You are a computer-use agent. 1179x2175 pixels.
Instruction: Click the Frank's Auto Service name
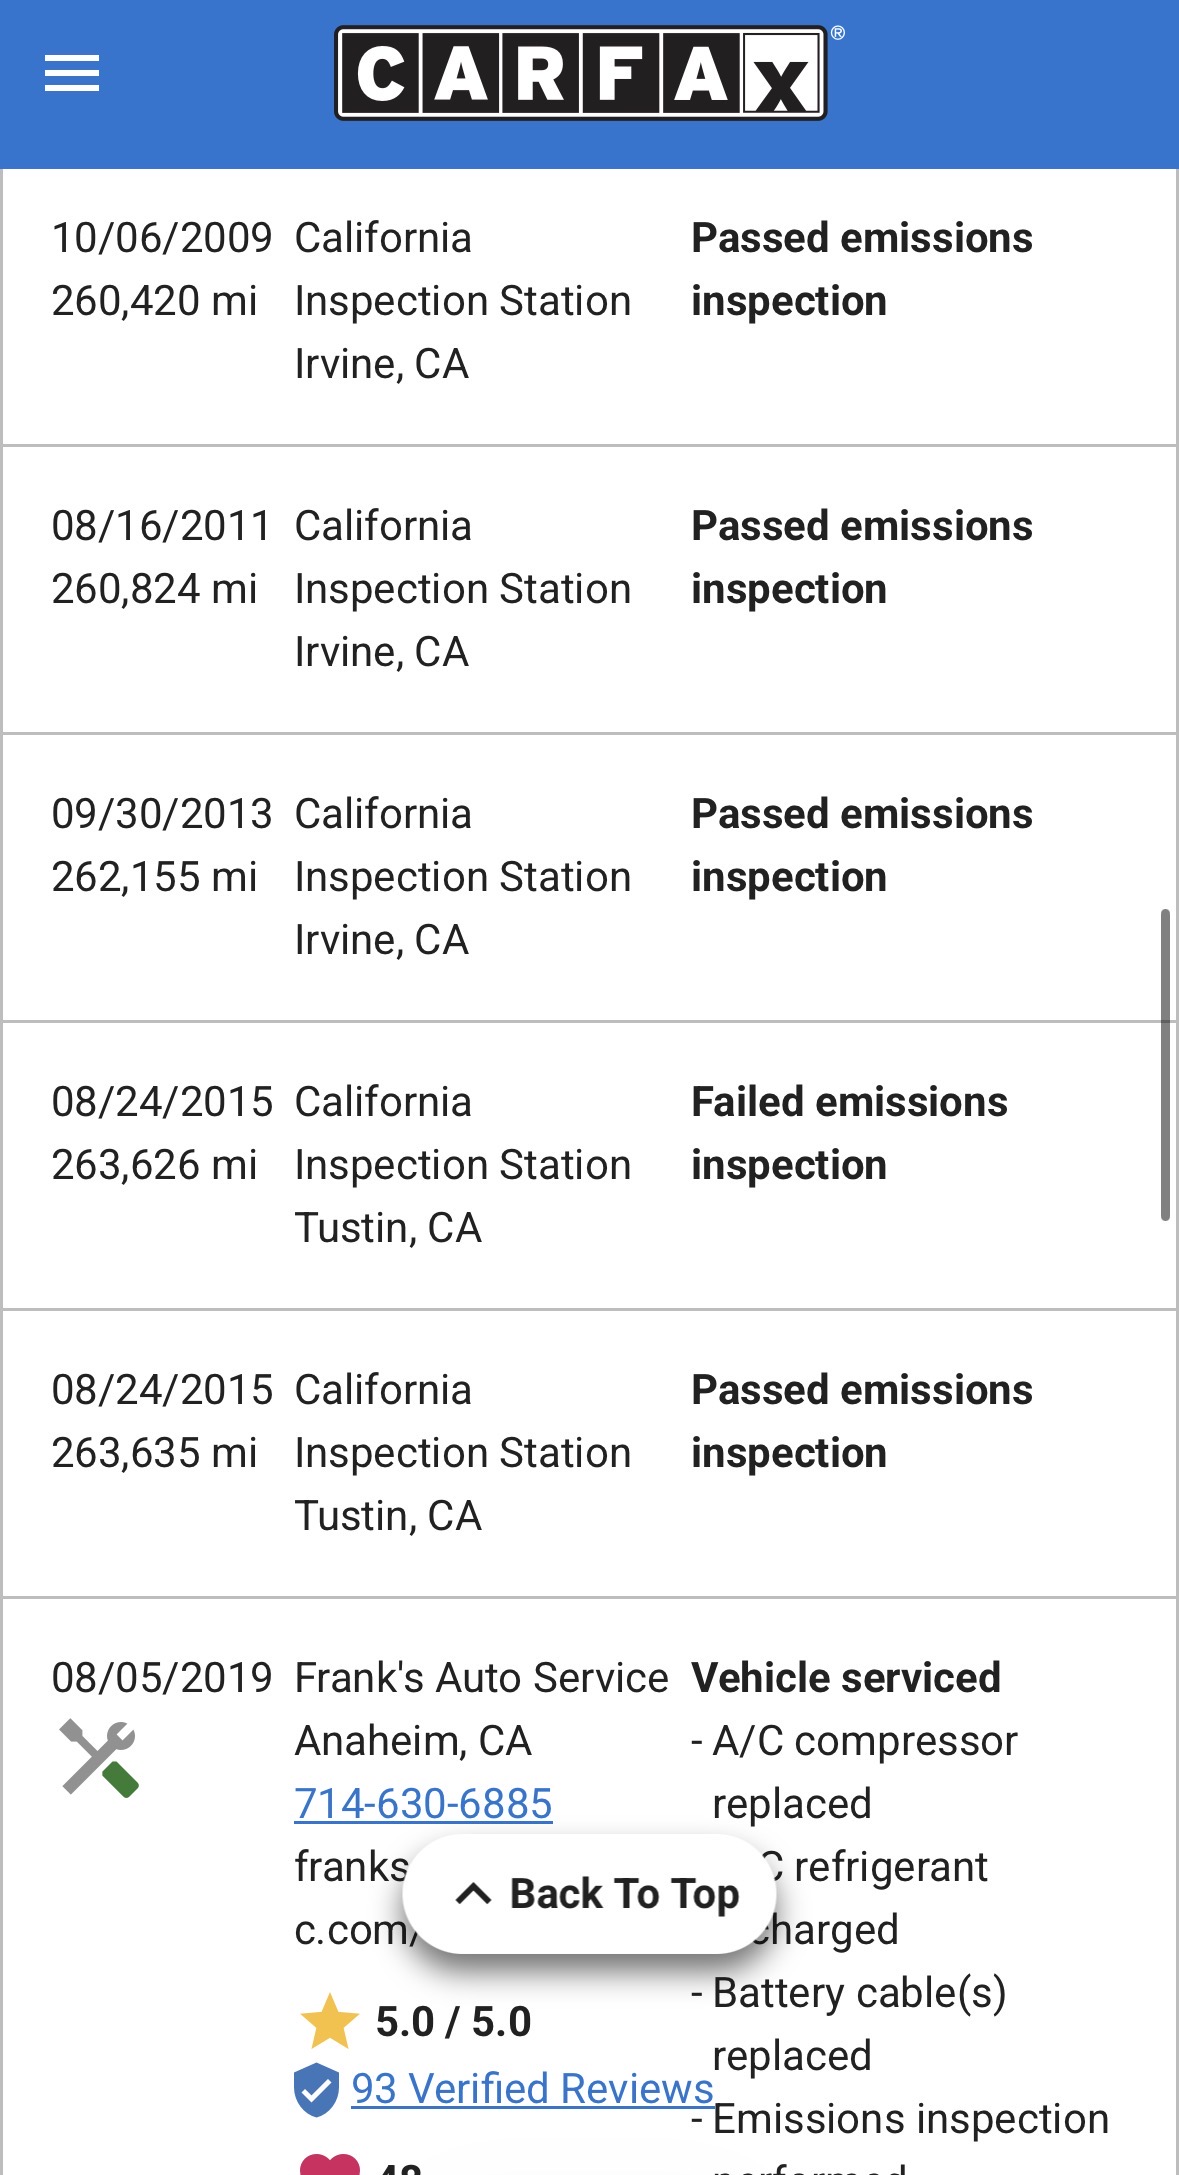click(x=481, y=1678)
